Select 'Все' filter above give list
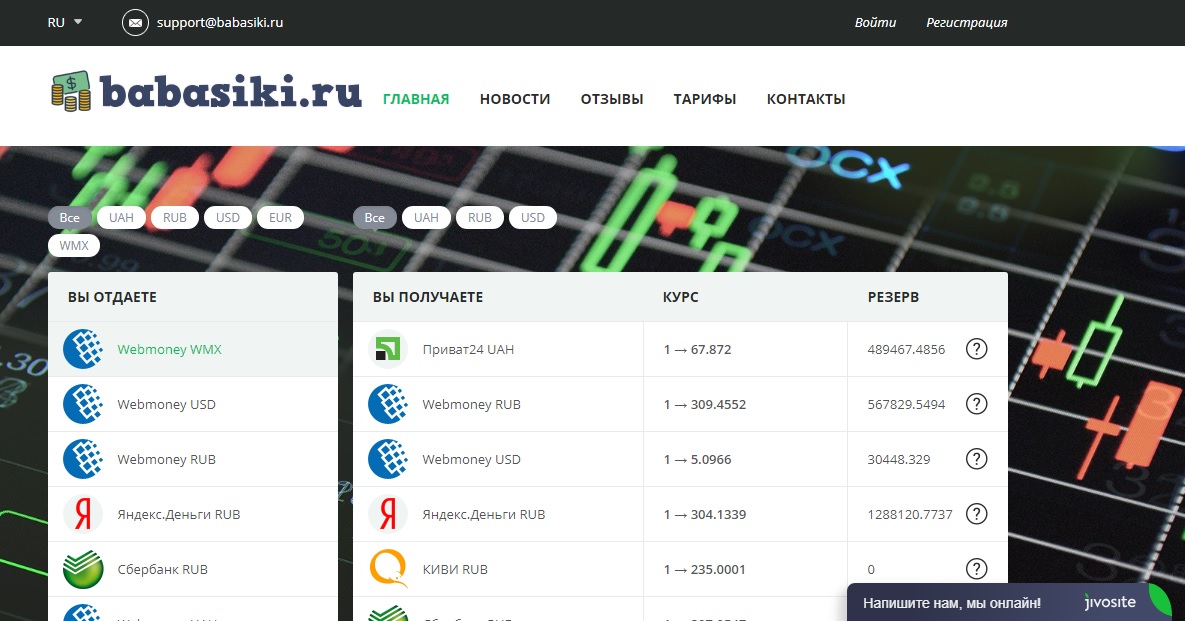Image resolution: width=1185 pixels, height=621 pixels. coord(70,218)
